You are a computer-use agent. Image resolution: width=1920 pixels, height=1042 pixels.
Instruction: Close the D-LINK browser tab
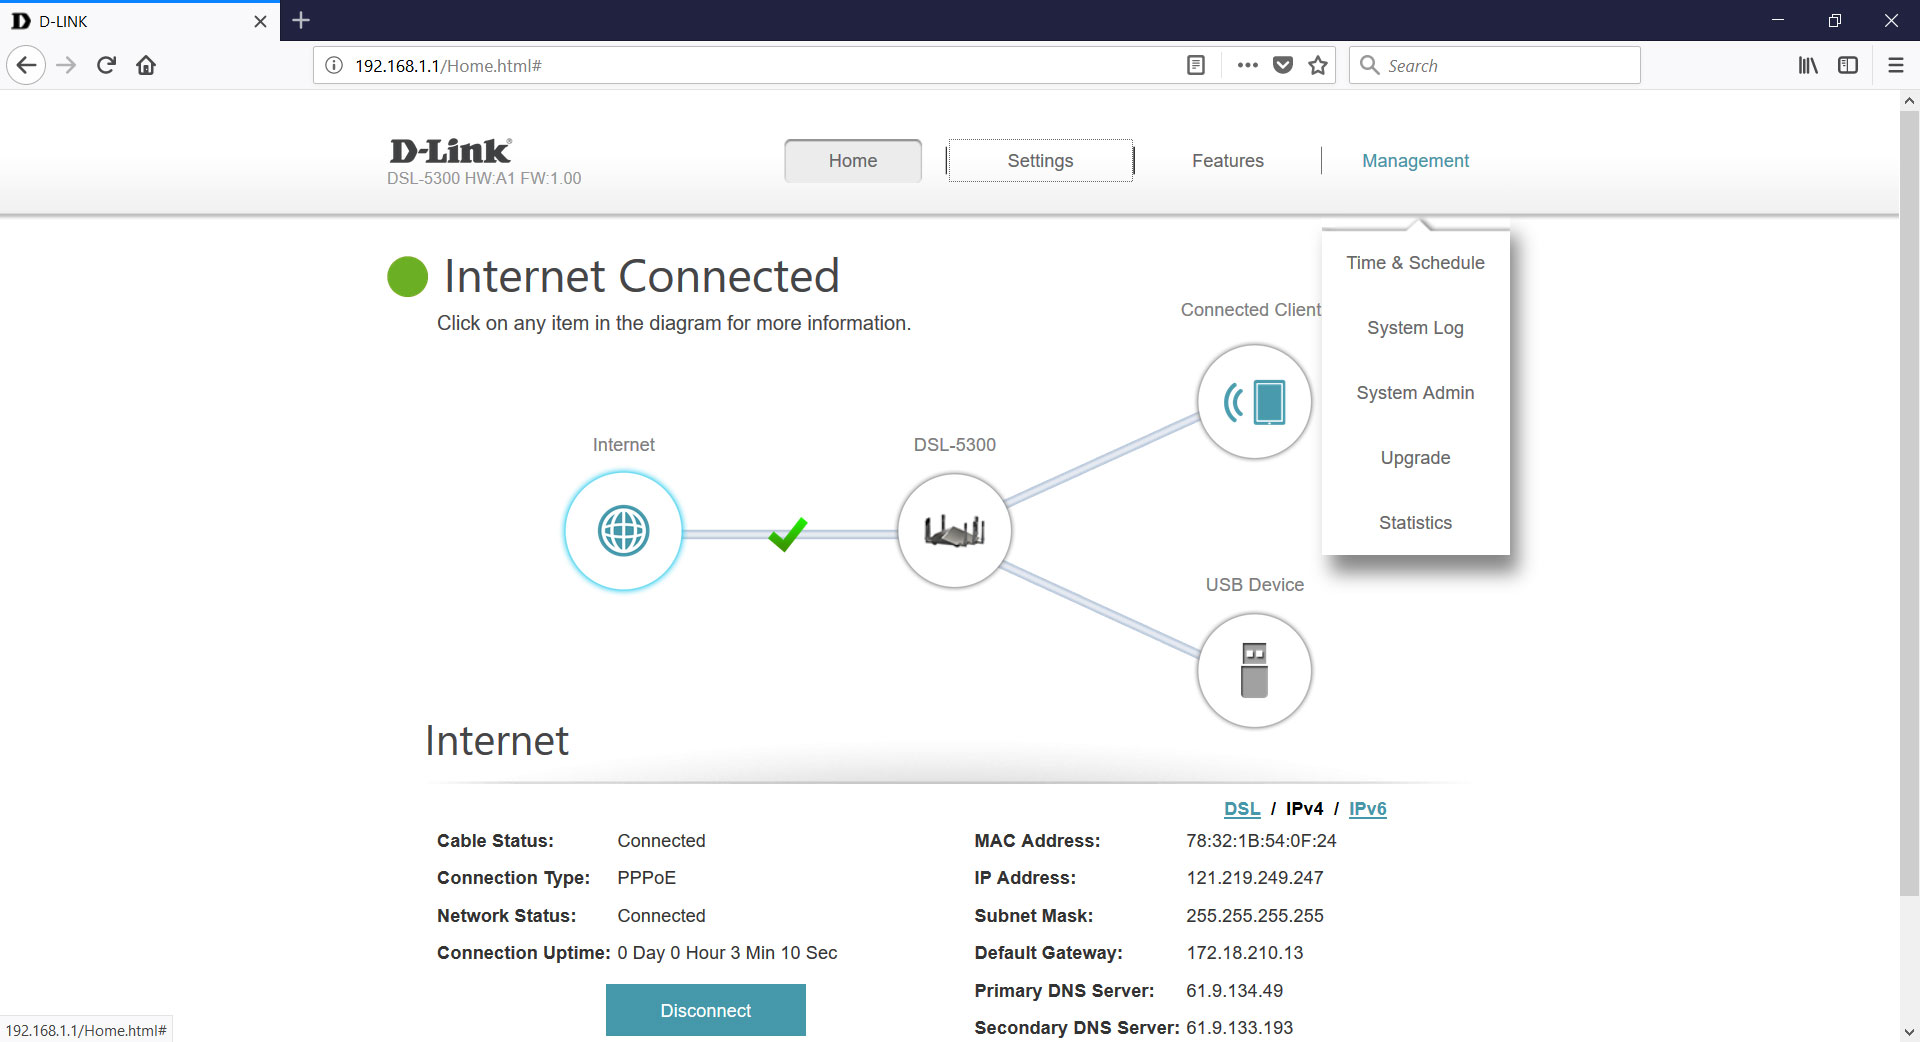click(260, 21)
